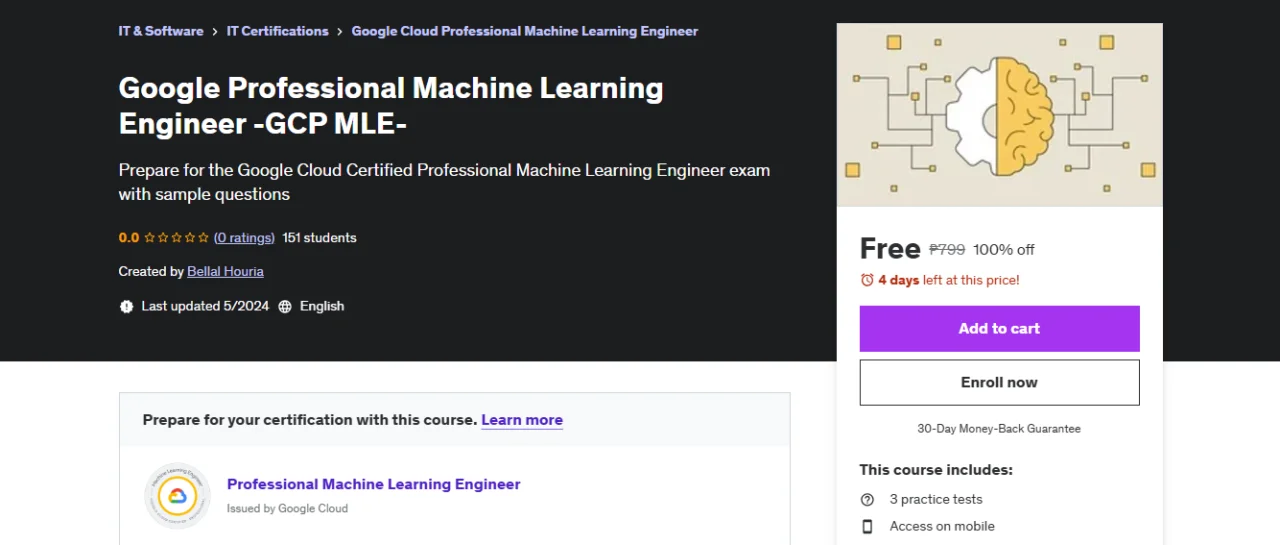Click the 'This course includes:' heading

[x=936, y=469]
